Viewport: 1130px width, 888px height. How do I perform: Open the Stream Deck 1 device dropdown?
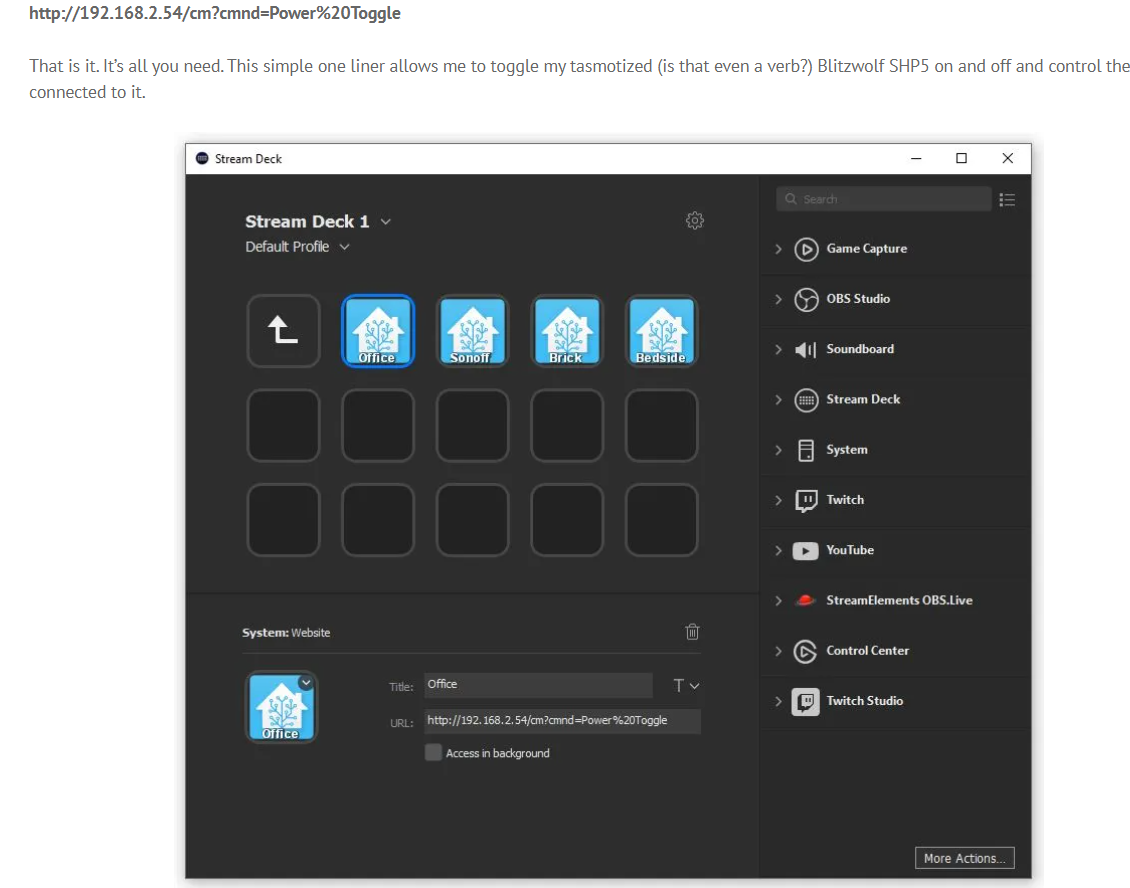[x=386, y=222]
